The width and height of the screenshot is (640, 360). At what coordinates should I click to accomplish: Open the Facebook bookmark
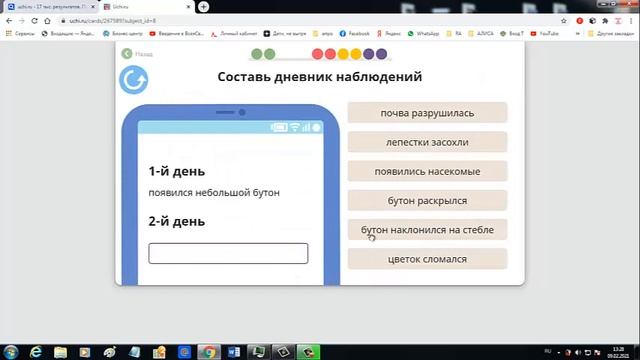[x=355, y=33]
